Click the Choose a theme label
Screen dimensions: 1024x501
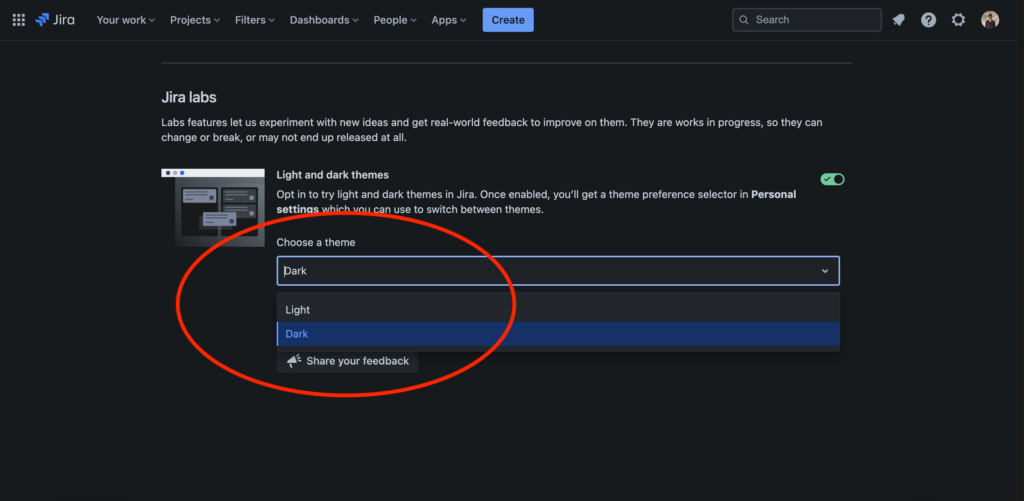(x=315, y=242)
